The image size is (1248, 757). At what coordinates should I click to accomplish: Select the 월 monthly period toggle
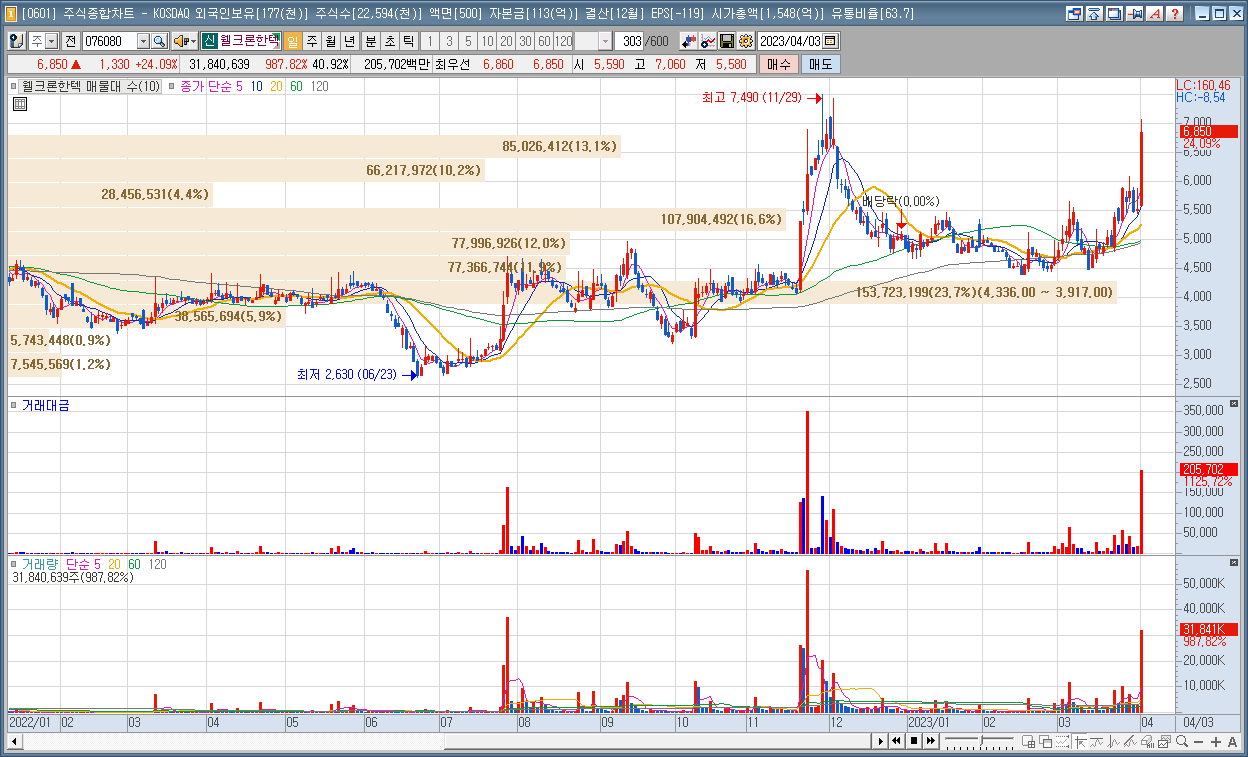[x=330, y=41]
